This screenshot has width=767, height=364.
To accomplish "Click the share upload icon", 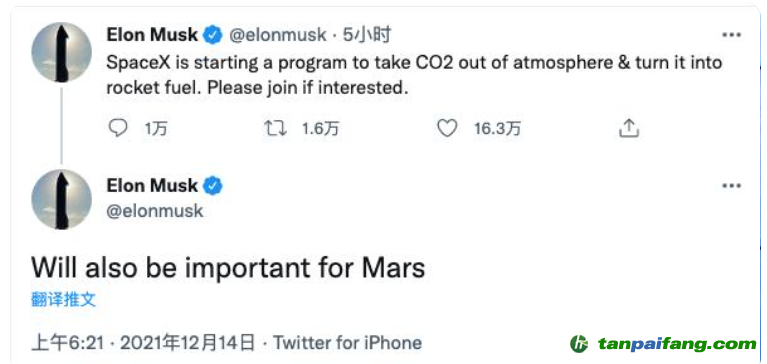I will tap(629, 128).
